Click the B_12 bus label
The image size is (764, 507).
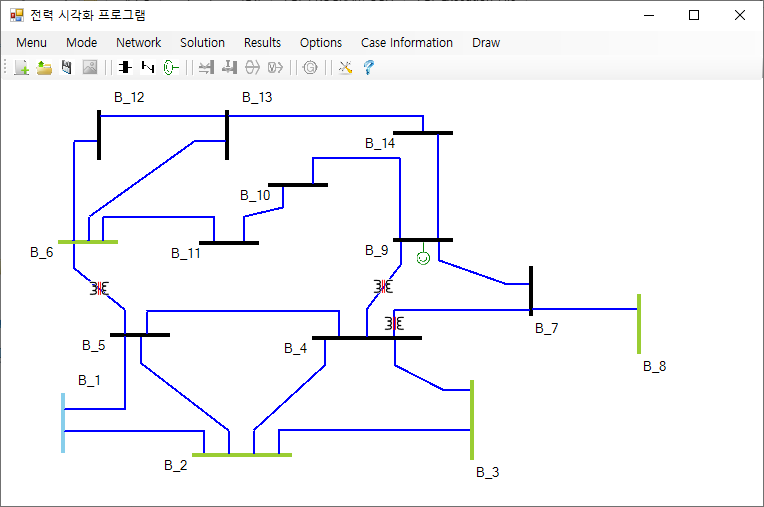129,97
